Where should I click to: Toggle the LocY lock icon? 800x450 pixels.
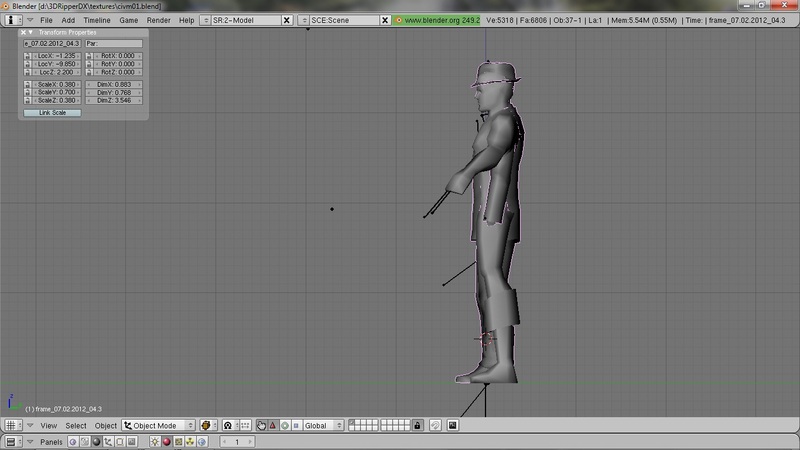click(x=27, y=64)
